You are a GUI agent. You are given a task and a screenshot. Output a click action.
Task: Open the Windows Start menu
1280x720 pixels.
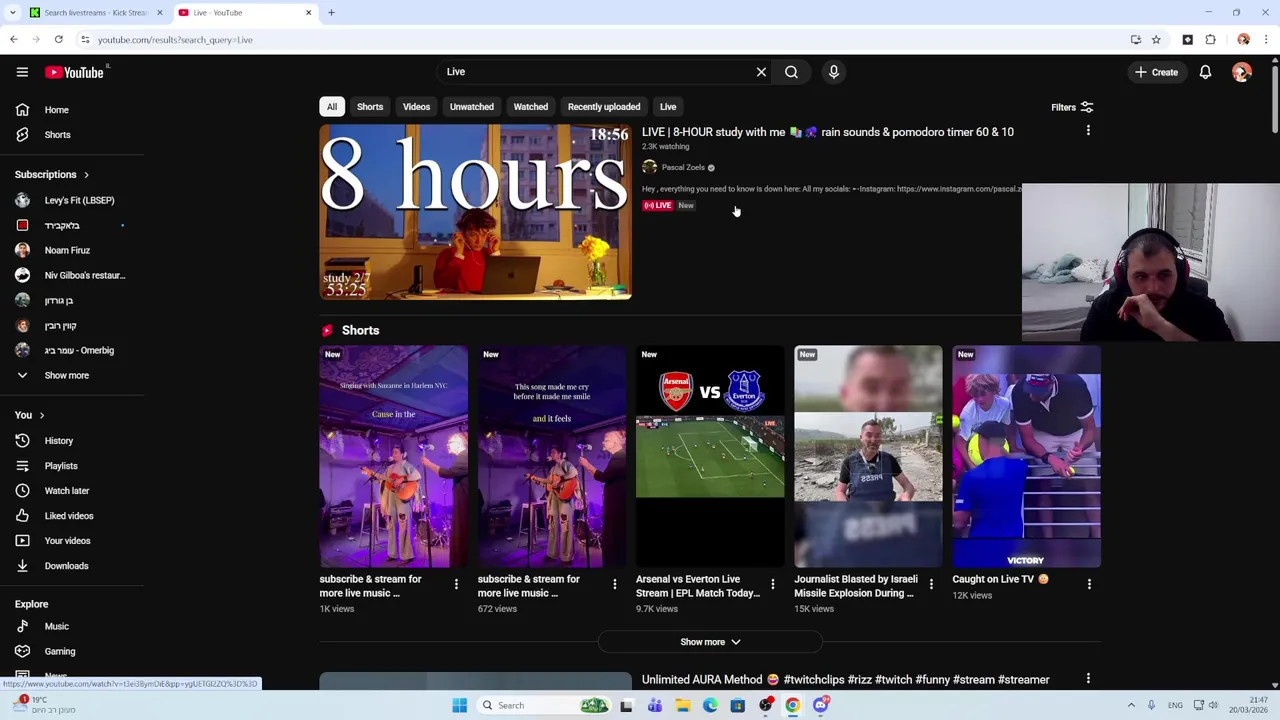coord(459,705)
